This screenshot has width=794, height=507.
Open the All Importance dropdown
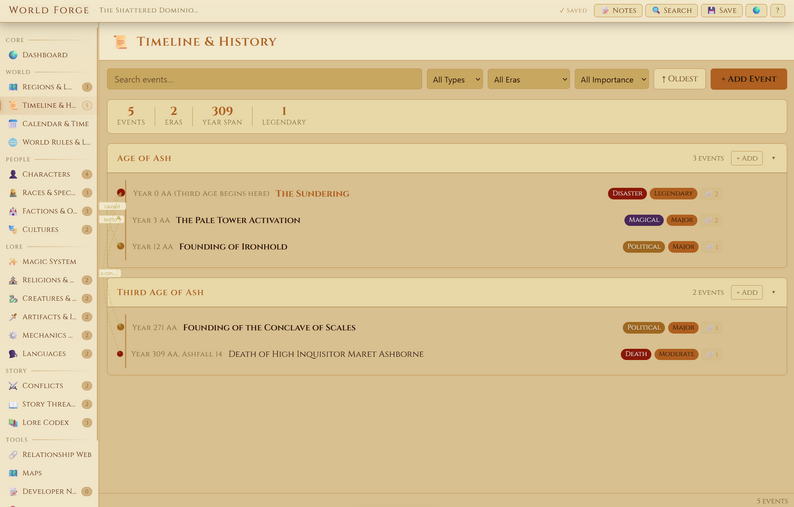pyautogui.click(x=612, y=79)
